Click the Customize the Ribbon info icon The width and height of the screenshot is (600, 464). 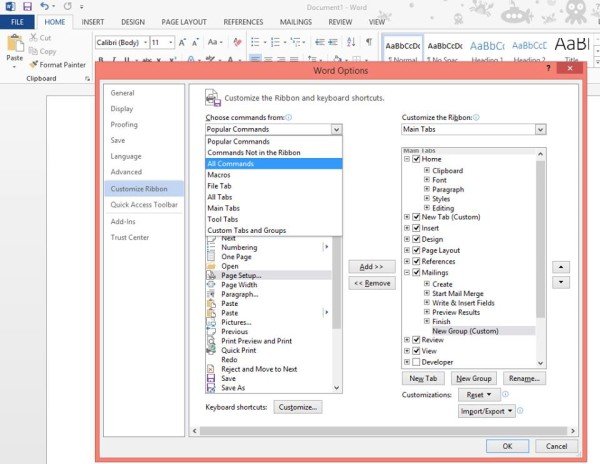coord(476,117)
